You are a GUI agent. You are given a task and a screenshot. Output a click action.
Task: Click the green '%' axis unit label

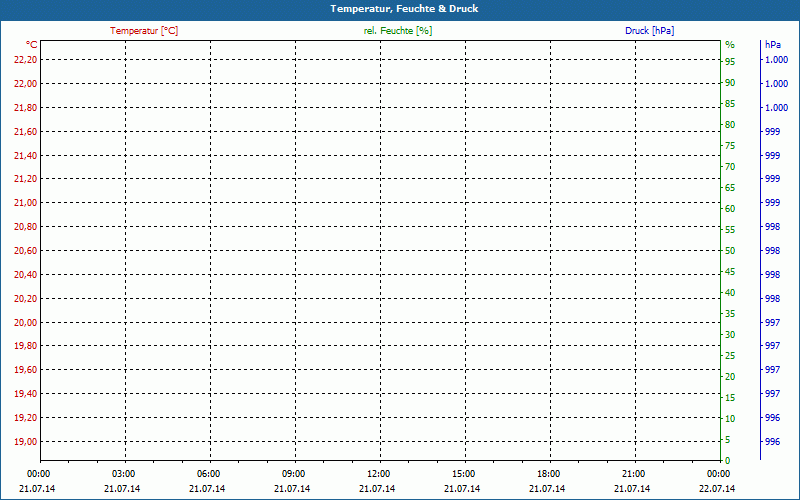point(730,45)
